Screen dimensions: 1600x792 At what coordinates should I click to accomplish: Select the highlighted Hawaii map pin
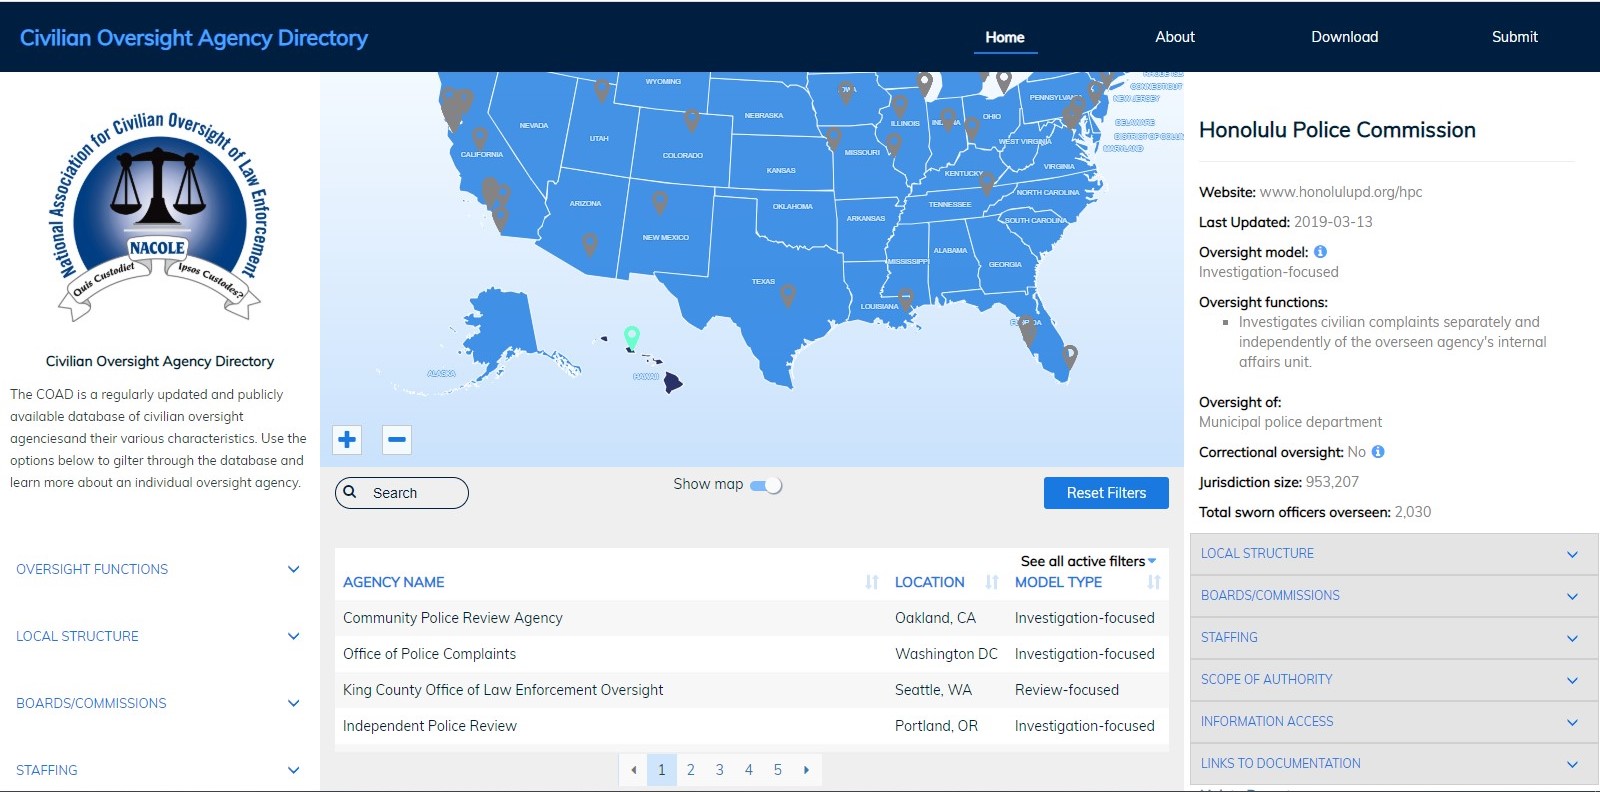click(x=631, y=337)
